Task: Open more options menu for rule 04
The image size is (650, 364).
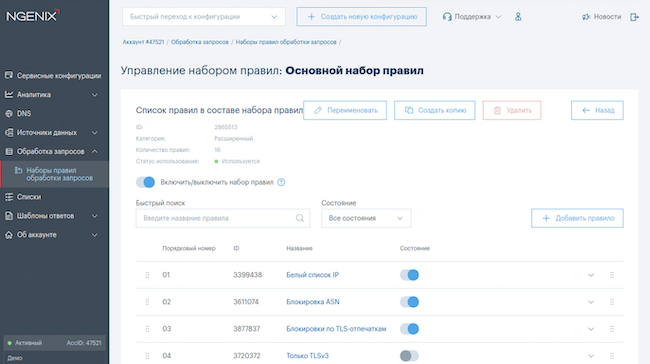Action: point(612,356)
